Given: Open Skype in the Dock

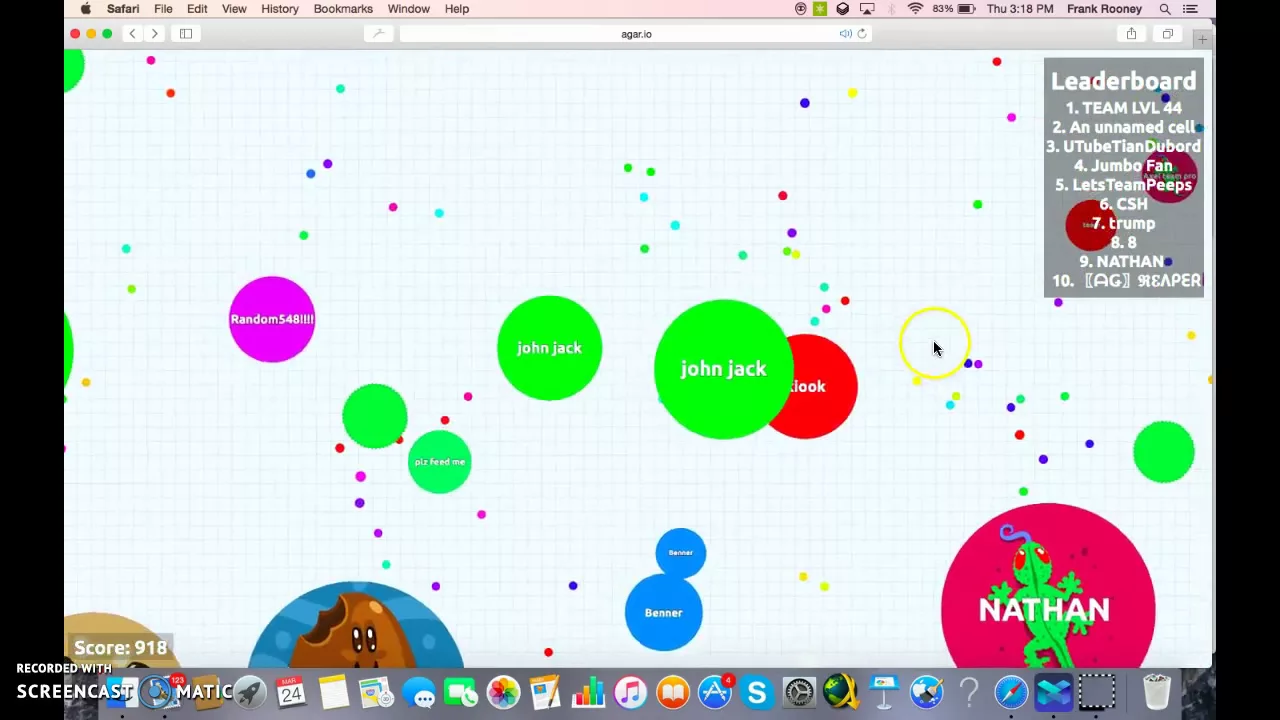Looking at the screenshot, I should pyautogui.click(x=757, y=692).
